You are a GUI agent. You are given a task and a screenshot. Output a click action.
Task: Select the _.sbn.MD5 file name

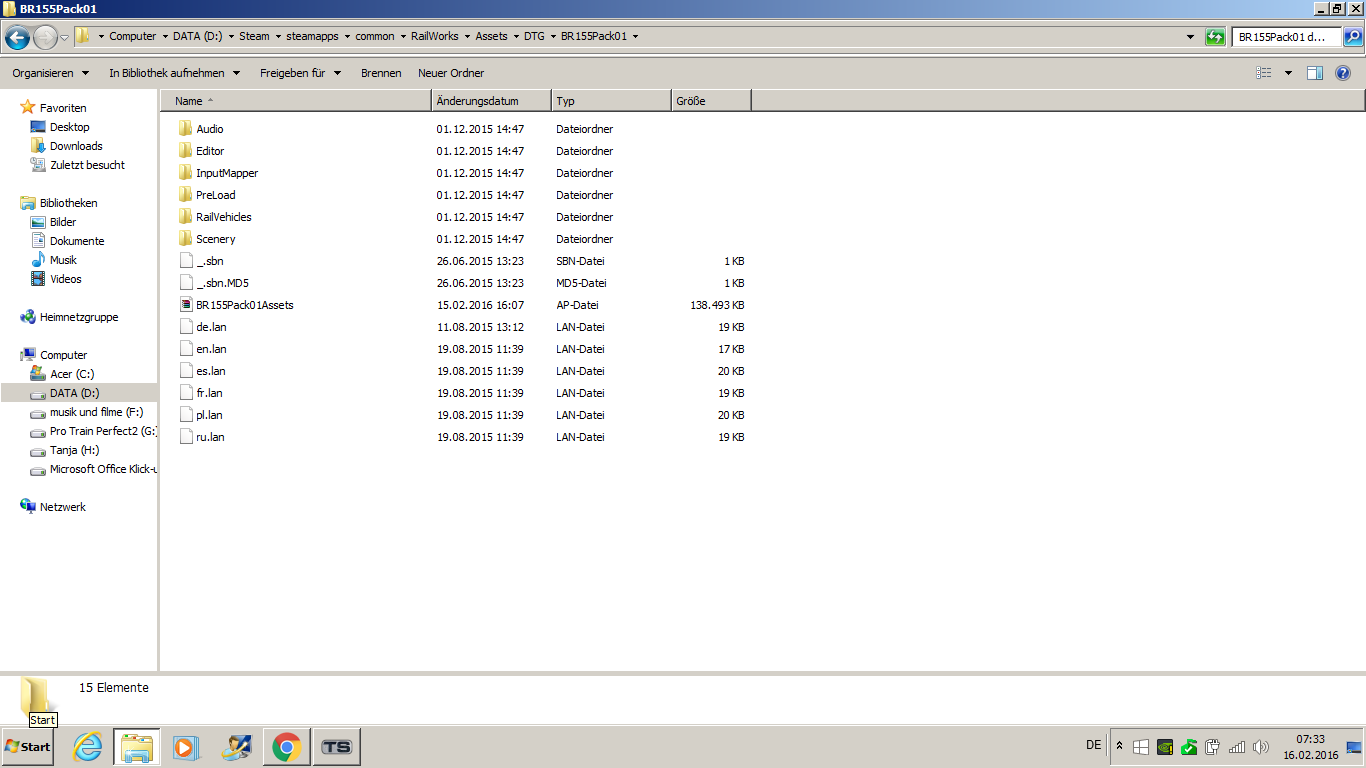pyautogui.click(x=222, y=283)
